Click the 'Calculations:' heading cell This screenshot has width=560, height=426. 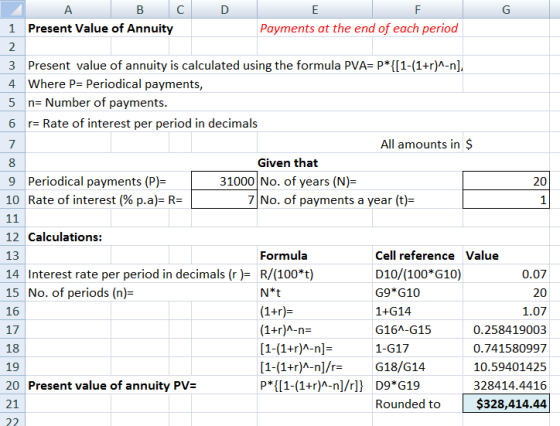point(65,237)
